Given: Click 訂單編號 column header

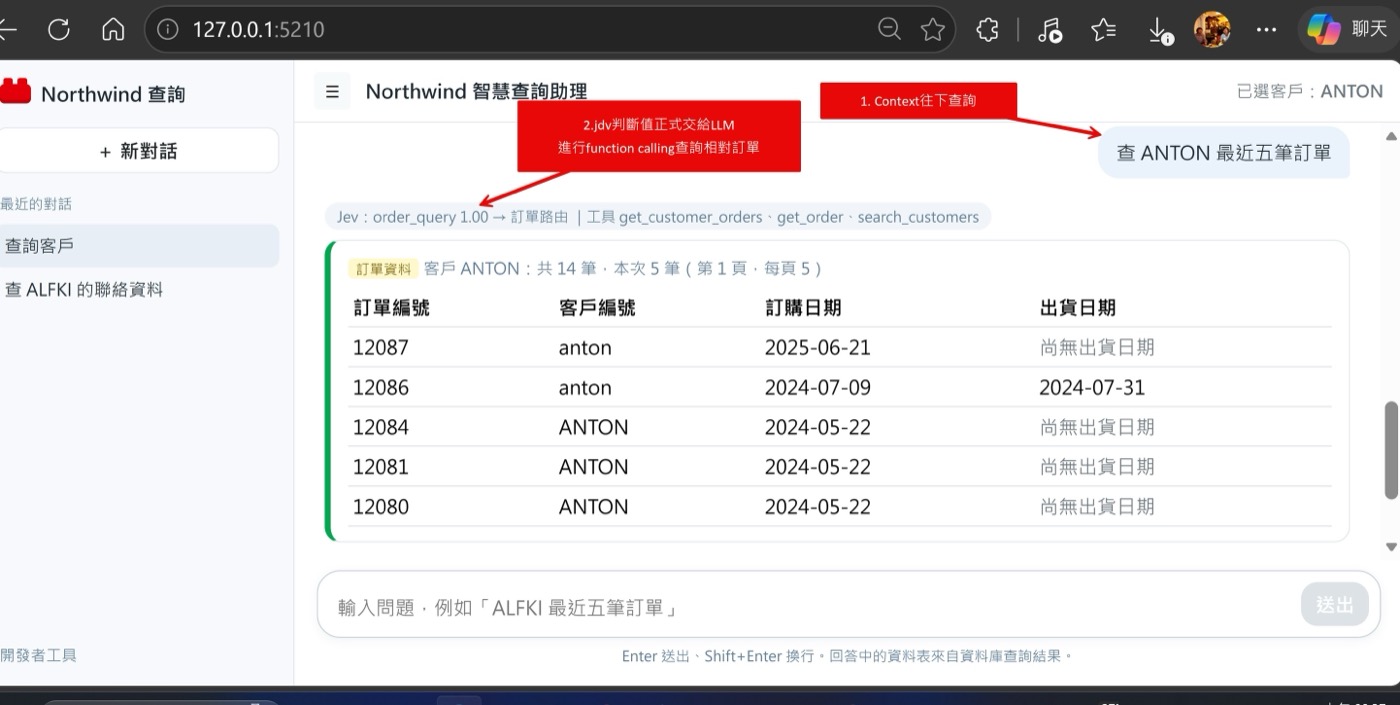Looking at the screenshot, I should 391,308.
